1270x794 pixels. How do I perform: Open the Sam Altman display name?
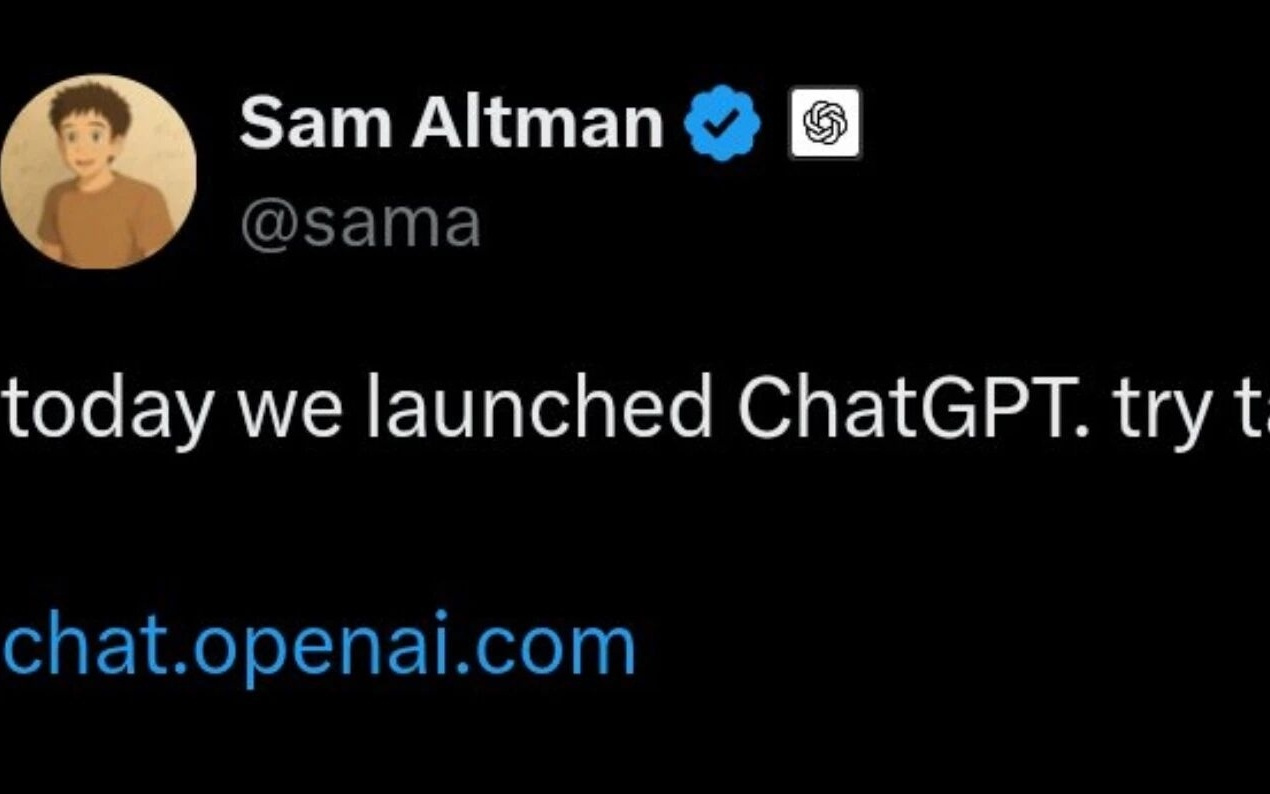pos(451,123)
